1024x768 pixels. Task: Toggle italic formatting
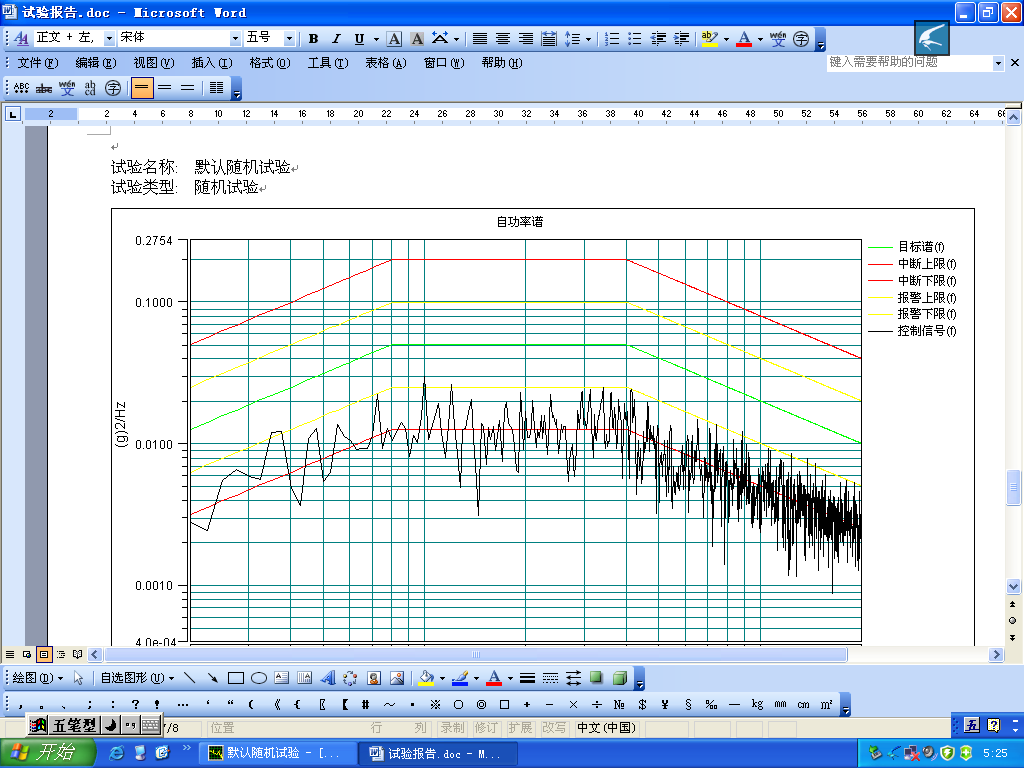(x=336, y=39)
